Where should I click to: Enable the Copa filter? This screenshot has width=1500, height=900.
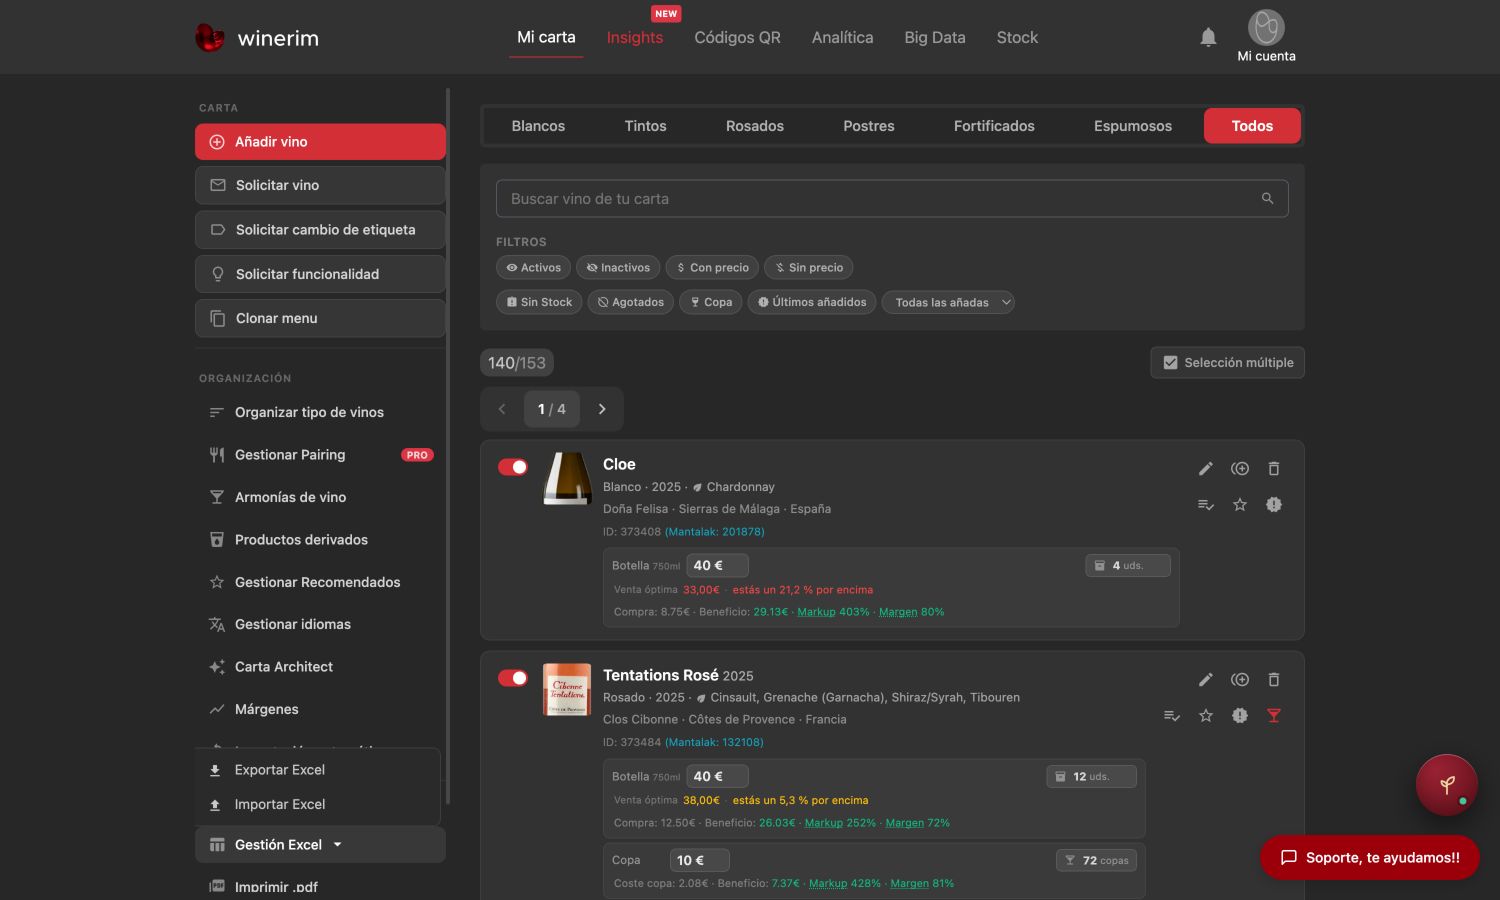tap(711, 302)
